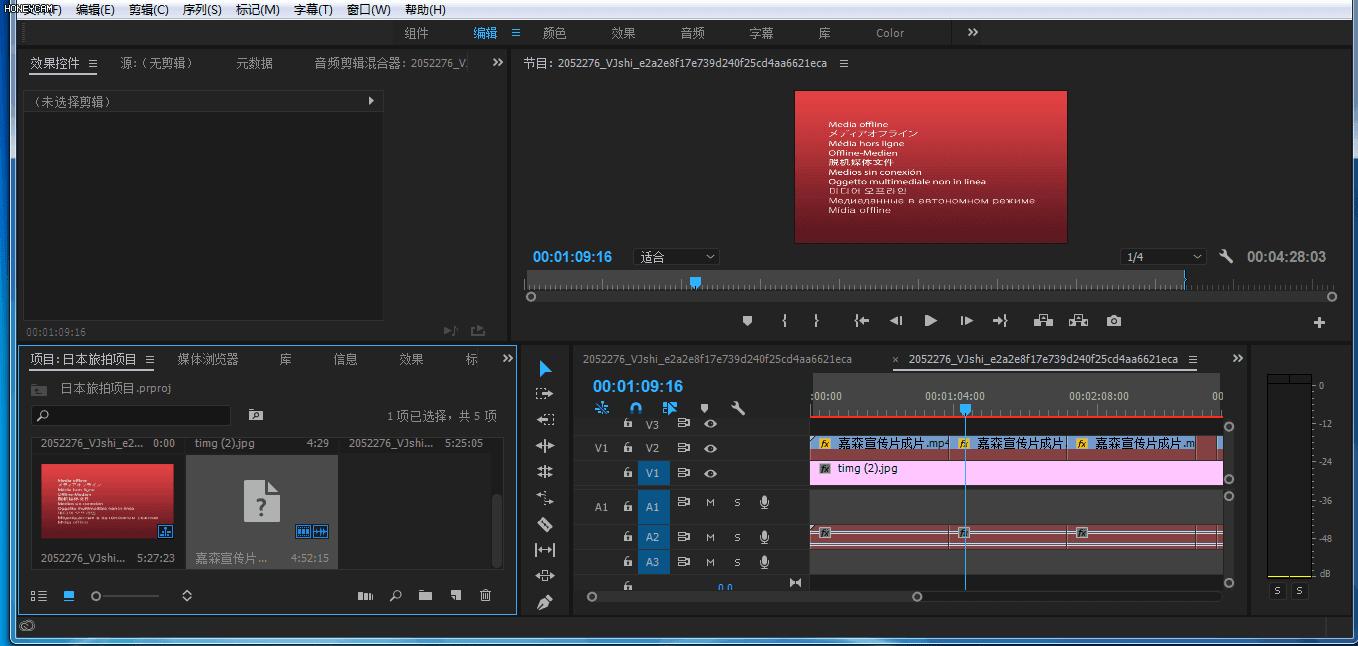
Task: Select the Slip tool
Action: tap(545, 550)
